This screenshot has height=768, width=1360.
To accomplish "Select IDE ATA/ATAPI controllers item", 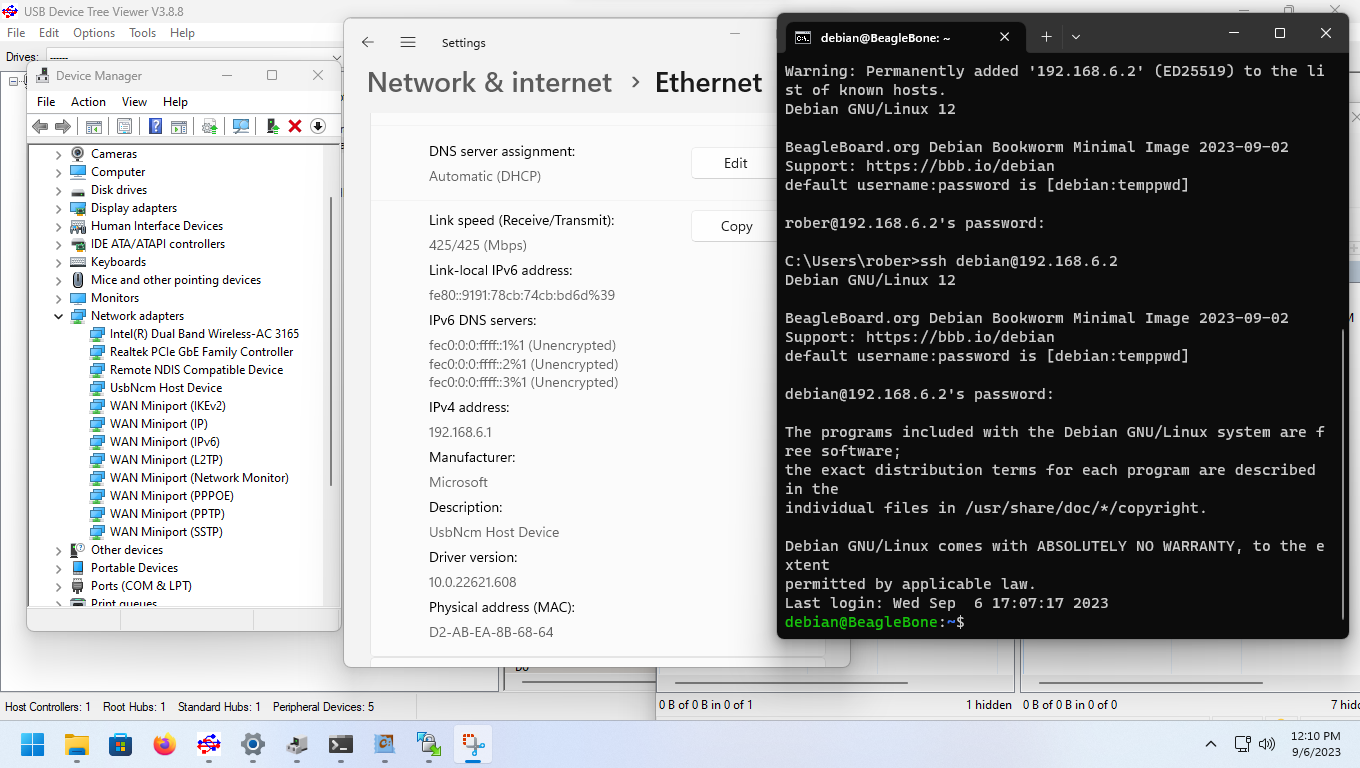I will 158,244.
